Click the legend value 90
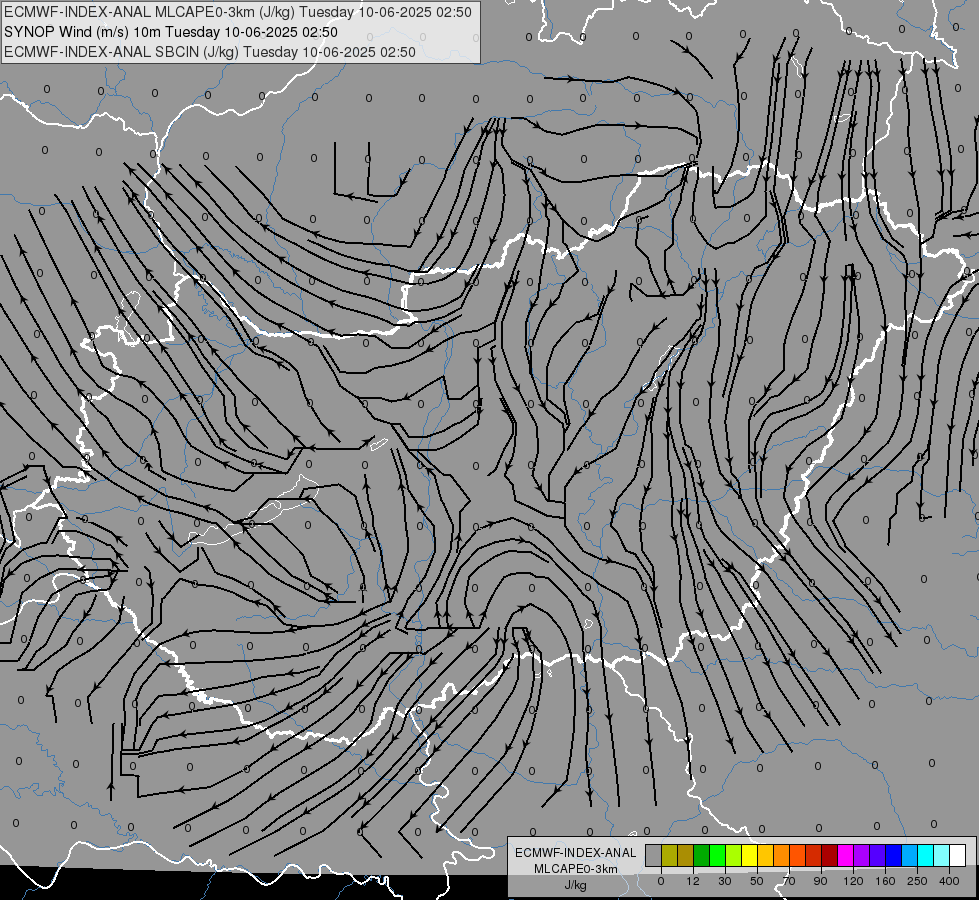Image resolution: width=979 pixels, height=900 pixels. tap(820, 881)
